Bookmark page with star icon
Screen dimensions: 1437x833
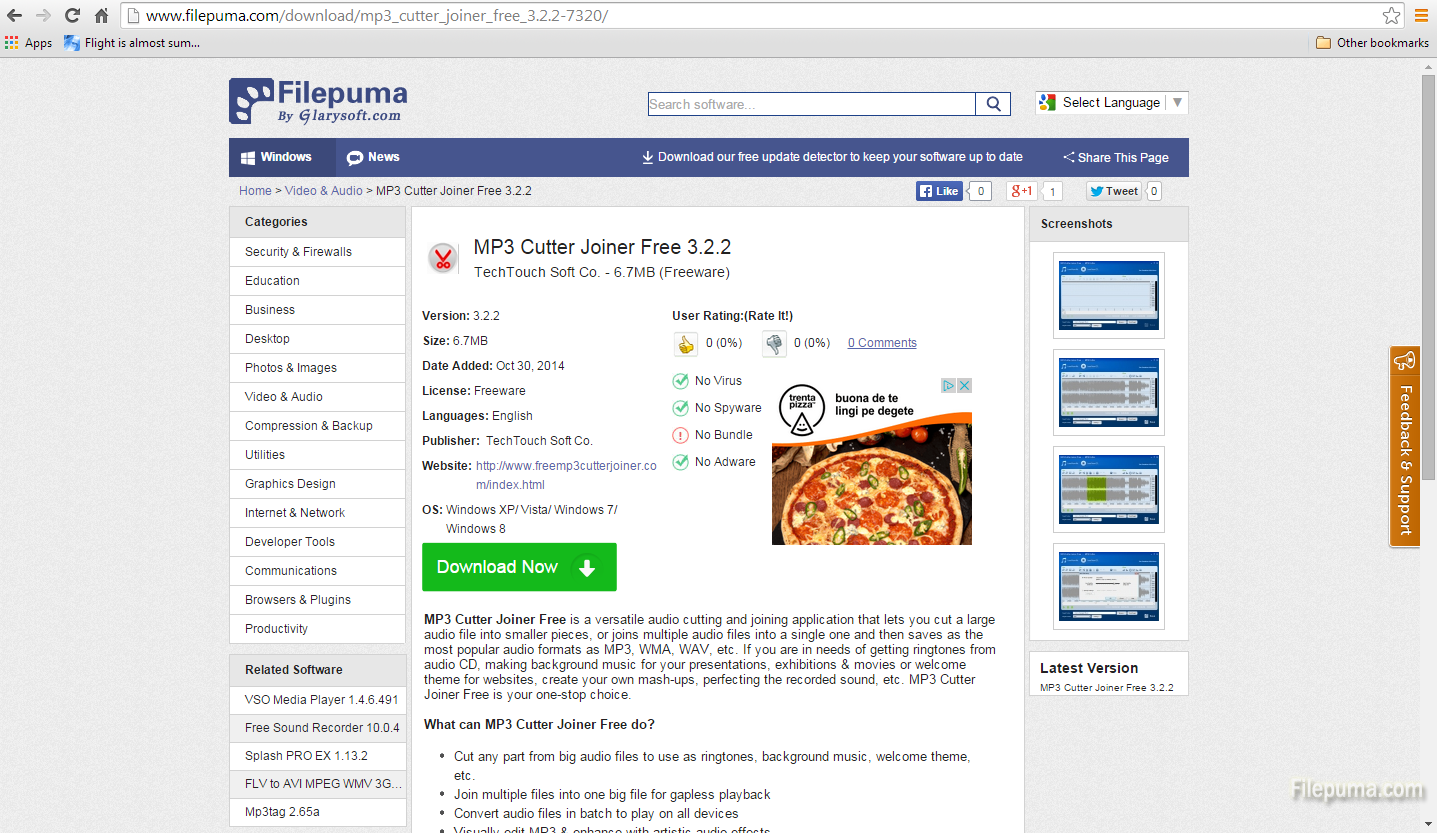[1391, 16]
